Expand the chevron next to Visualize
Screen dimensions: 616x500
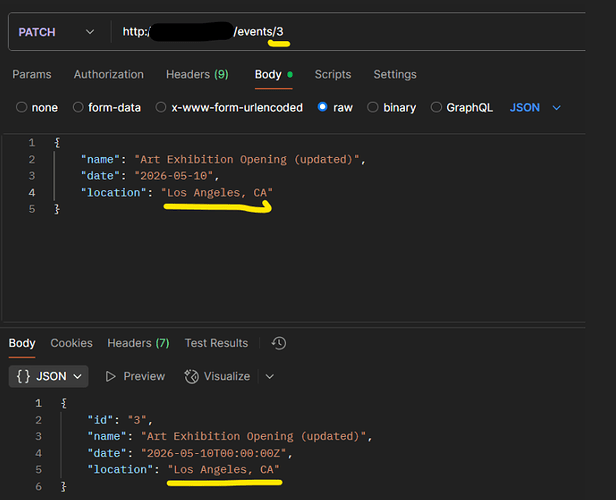pyautogui.click(x=270, y=377)
